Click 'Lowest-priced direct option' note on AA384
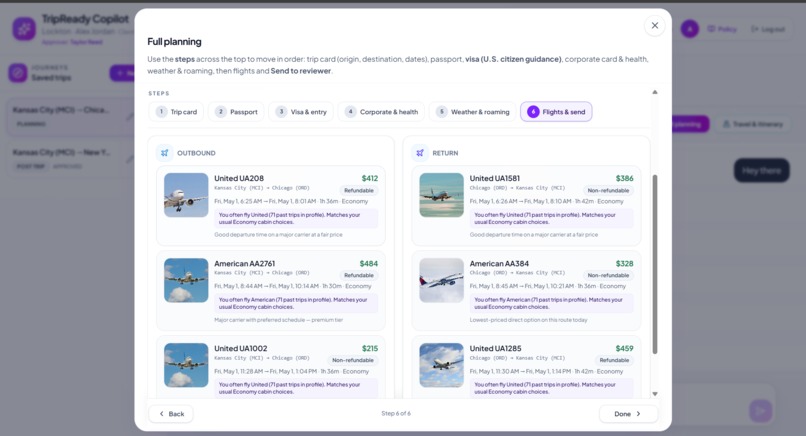The image size is (806, 436). (x=528, y=320)
